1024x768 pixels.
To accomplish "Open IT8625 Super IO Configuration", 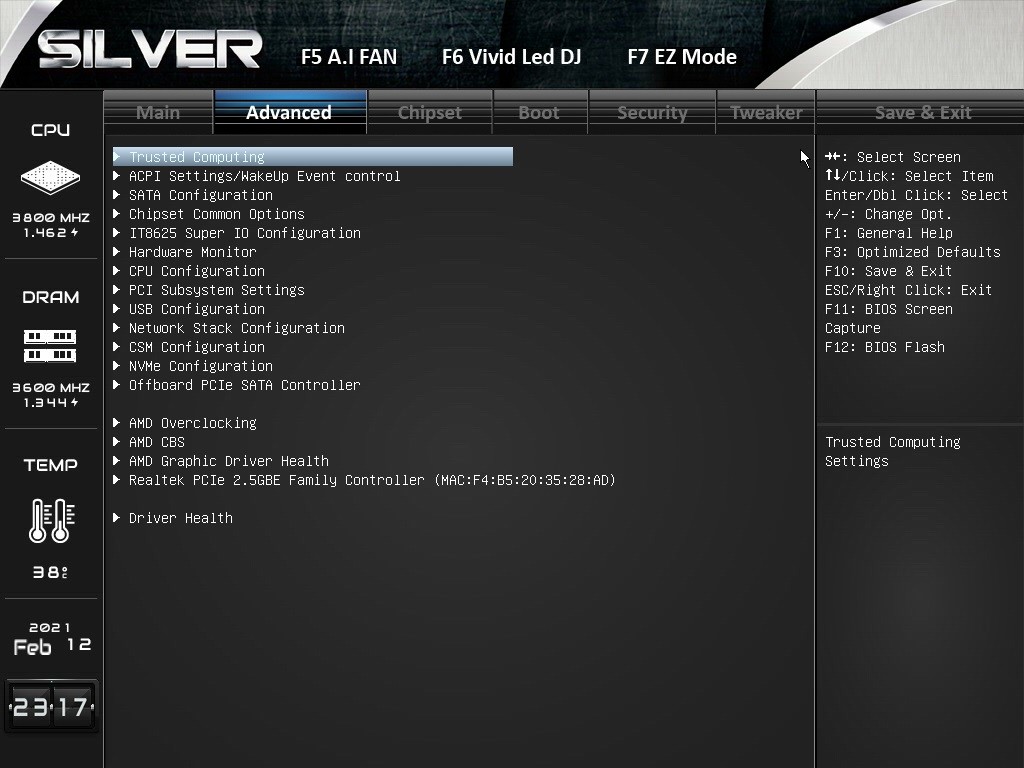I will [237, 232].
